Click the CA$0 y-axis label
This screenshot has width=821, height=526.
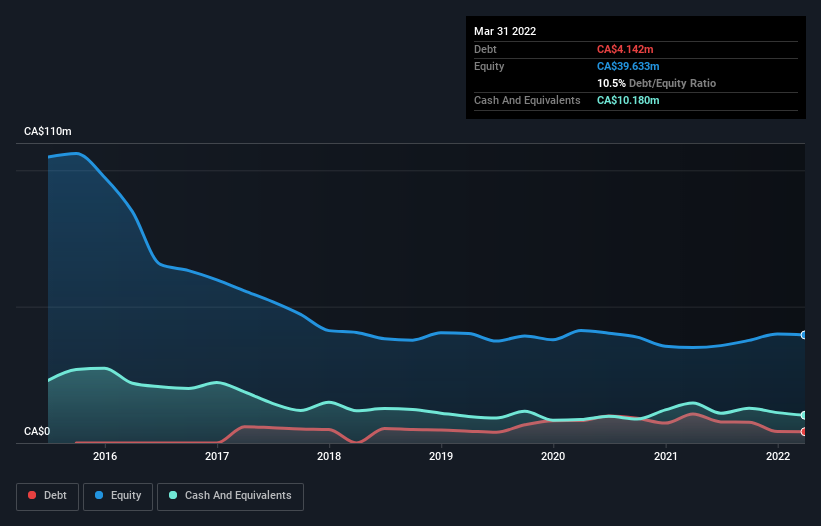pyautogui.click(x=37, y=431)
